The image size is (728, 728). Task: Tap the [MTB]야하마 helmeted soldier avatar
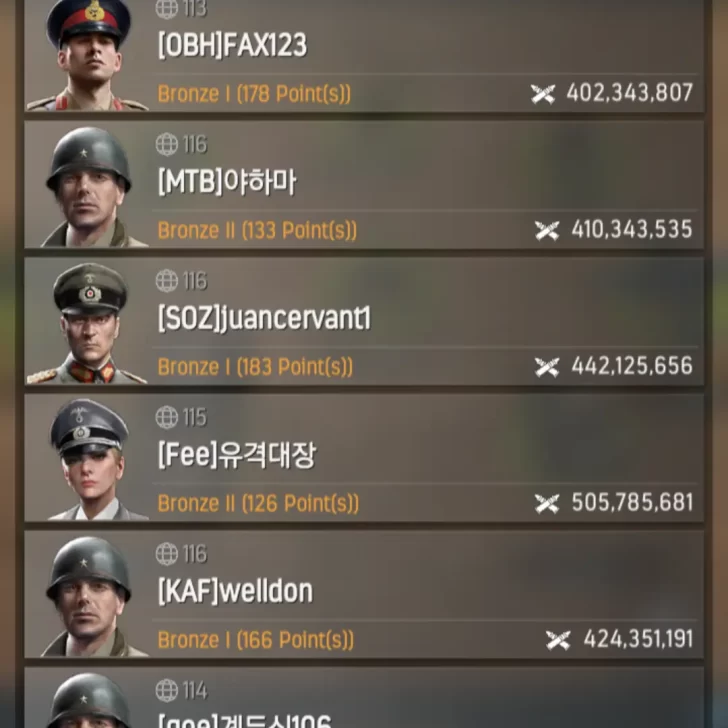pyautogui.click(x=88, y=187)
